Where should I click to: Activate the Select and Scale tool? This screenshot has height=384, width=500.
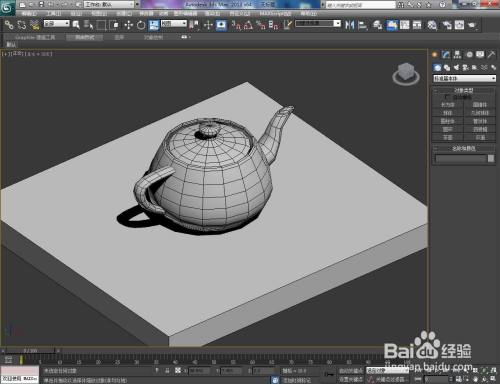point(154,25)
